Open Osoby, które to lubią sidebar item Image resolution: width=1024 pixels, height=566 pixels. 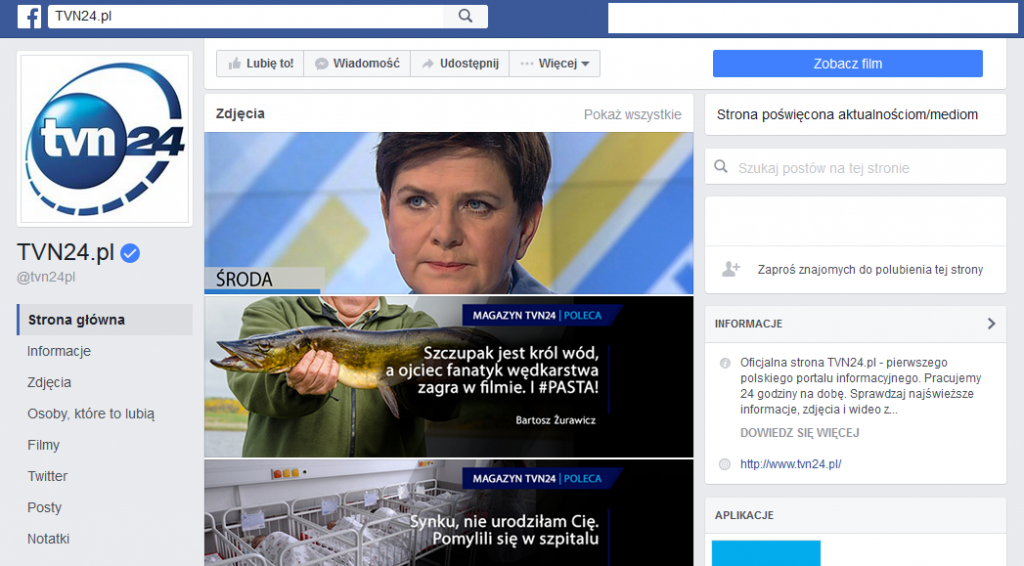(x=90, y=413)
